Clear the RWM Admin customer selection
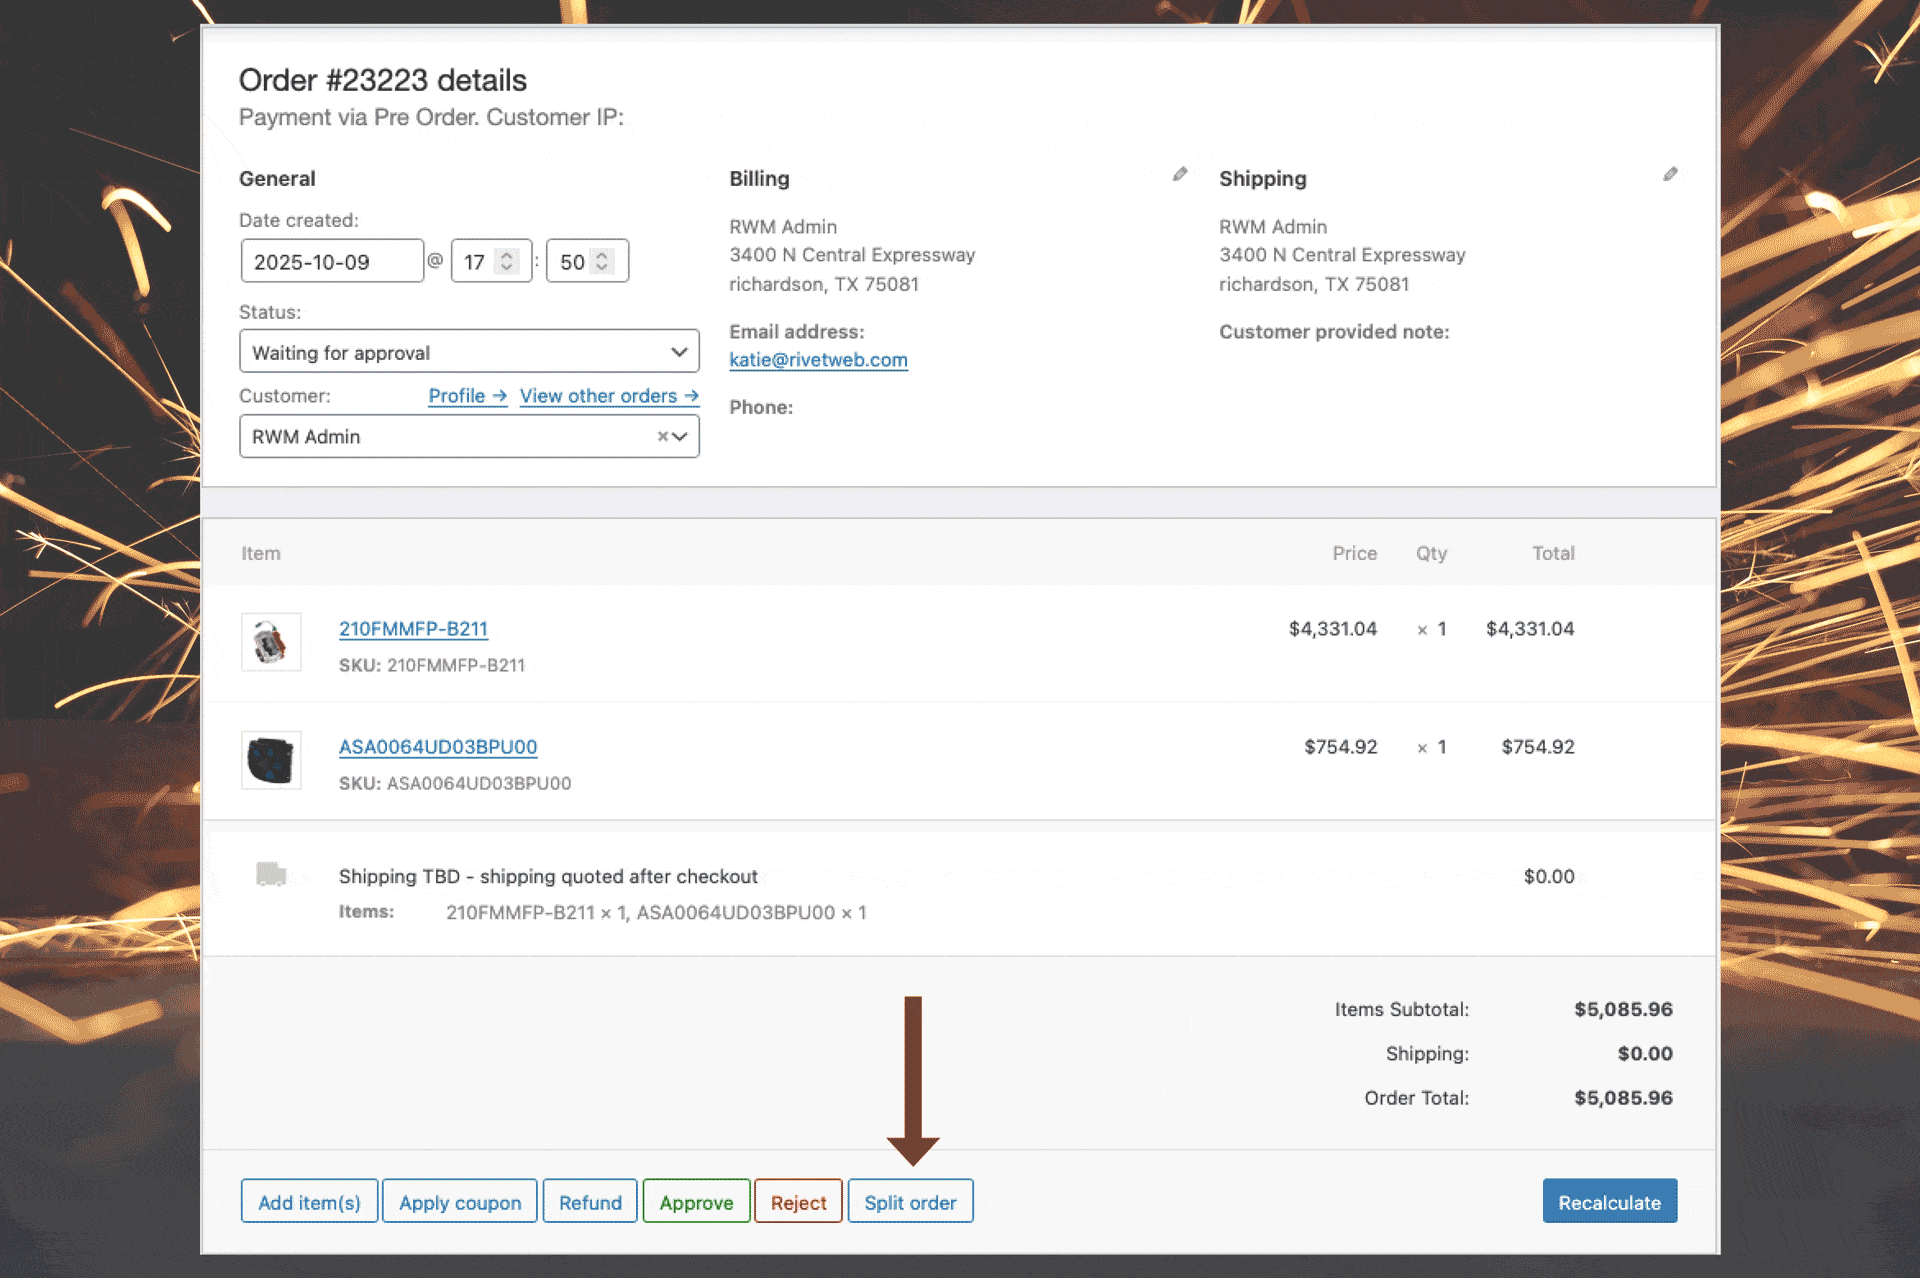1920x1278 pixels. pyautogui.click(x=662, y=436)
